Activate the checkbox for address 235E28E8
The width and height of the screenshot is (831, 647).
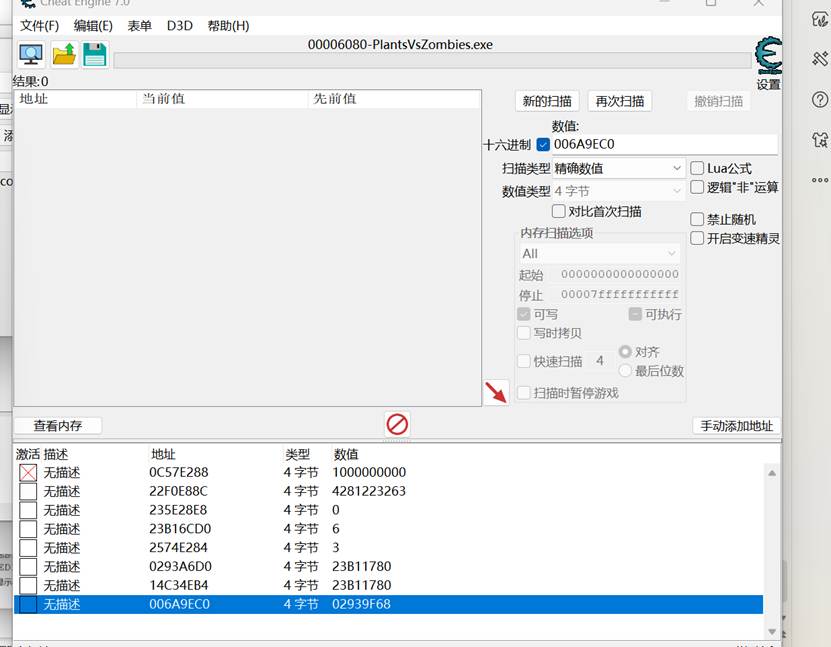(x=28, y=510)
